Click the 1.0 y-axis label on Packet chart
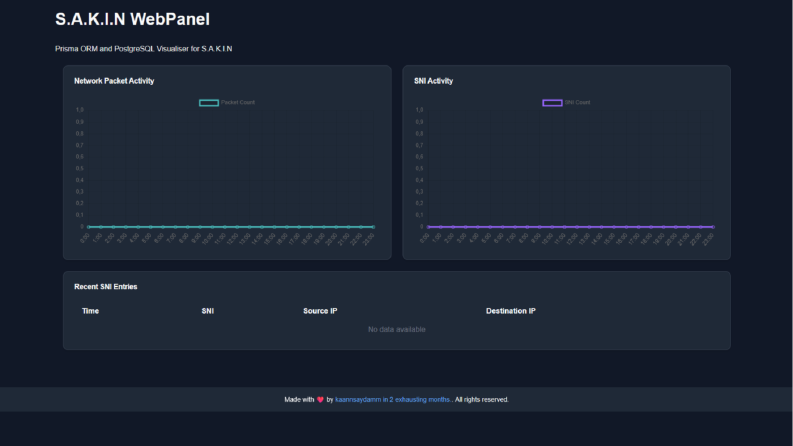Screen dimensions: 793x446 click(x=80, y=110)
